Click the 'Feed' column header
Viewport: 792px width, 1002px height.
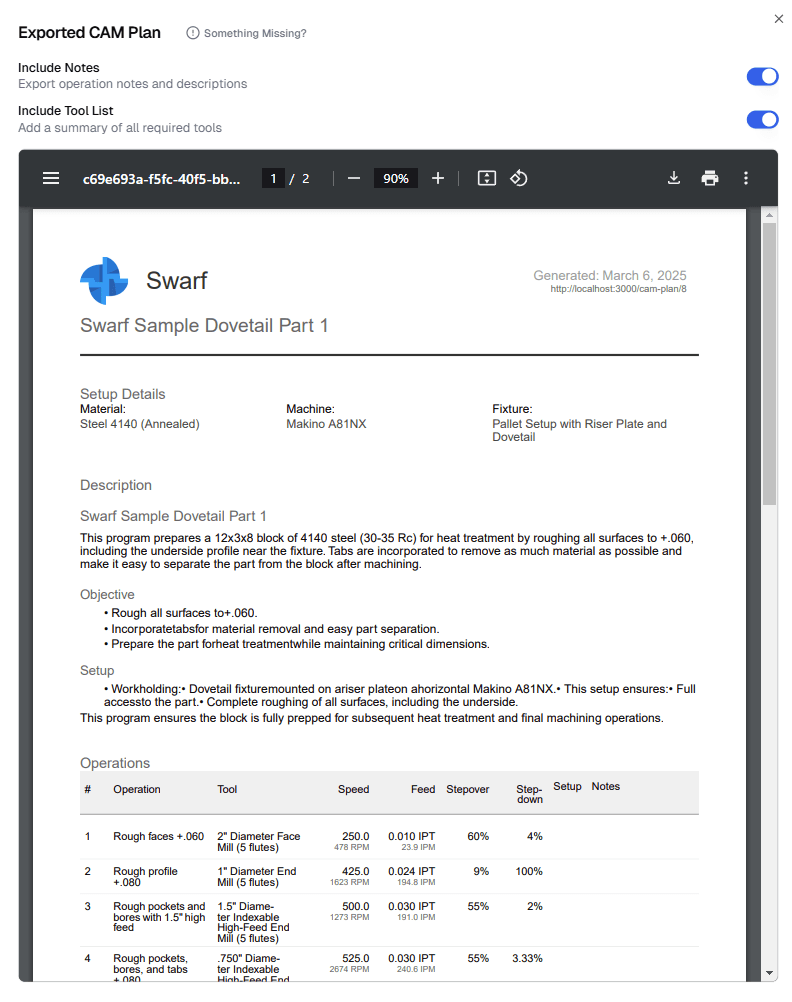pos(423,789)
